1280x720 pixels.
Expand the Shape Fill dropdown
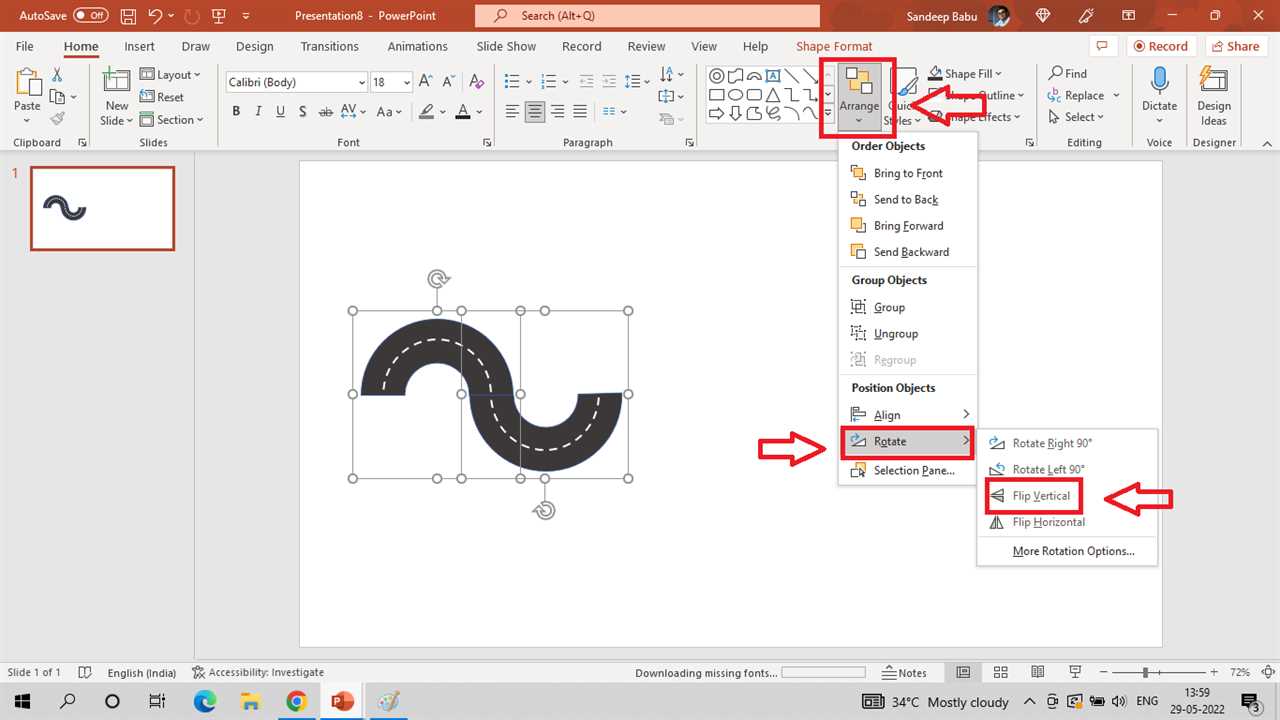click(998, 74)
